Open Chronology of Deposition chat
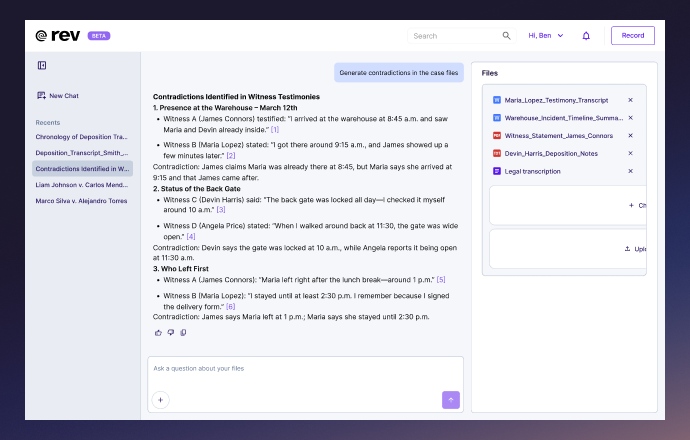Viewport: 690px width, 440px height. [81, 136]
